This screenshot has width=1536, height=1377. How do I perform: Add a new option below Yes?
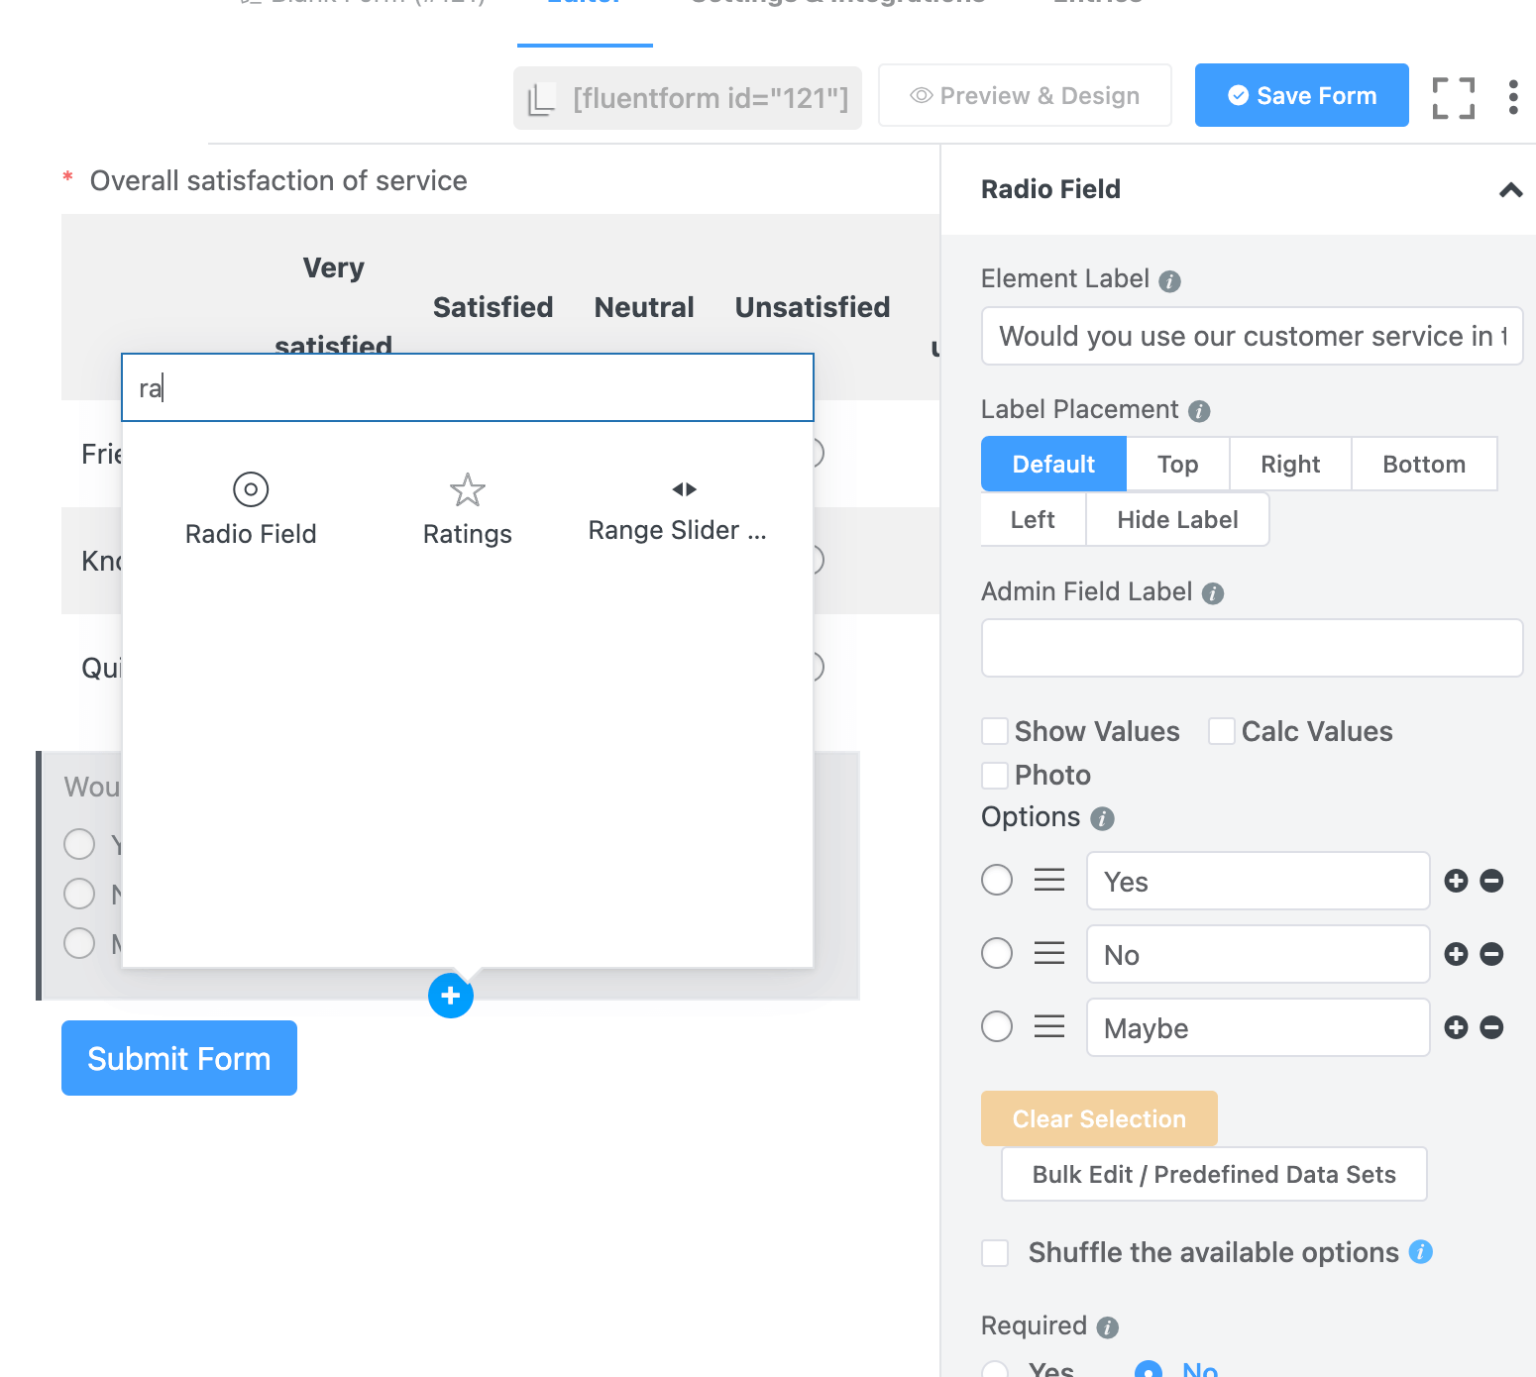pyautogui.click(x=1456, y=881)
